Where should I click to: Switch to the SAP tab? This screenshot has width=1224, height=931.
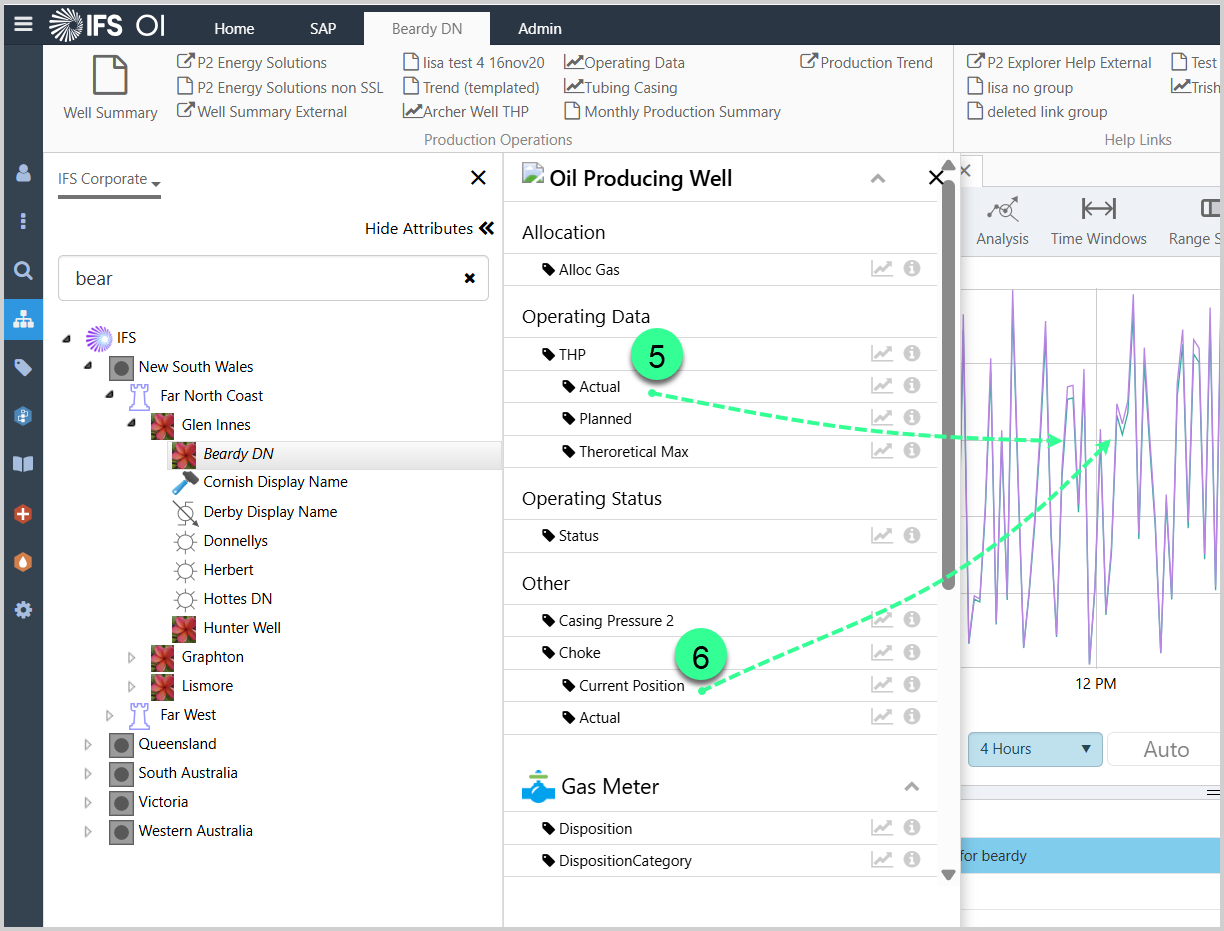click(x=323, y=28)
